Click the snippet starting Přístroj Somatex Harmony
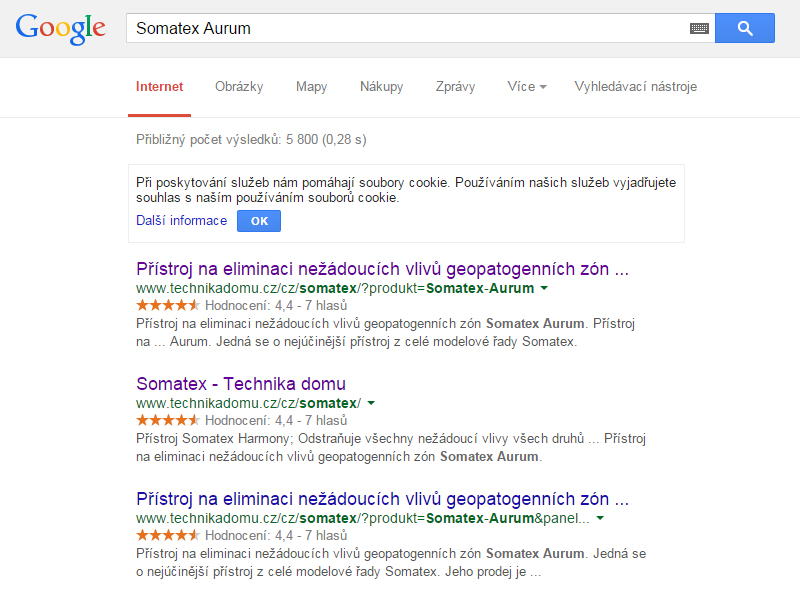800x590 pixels. (x=391, y=448)
